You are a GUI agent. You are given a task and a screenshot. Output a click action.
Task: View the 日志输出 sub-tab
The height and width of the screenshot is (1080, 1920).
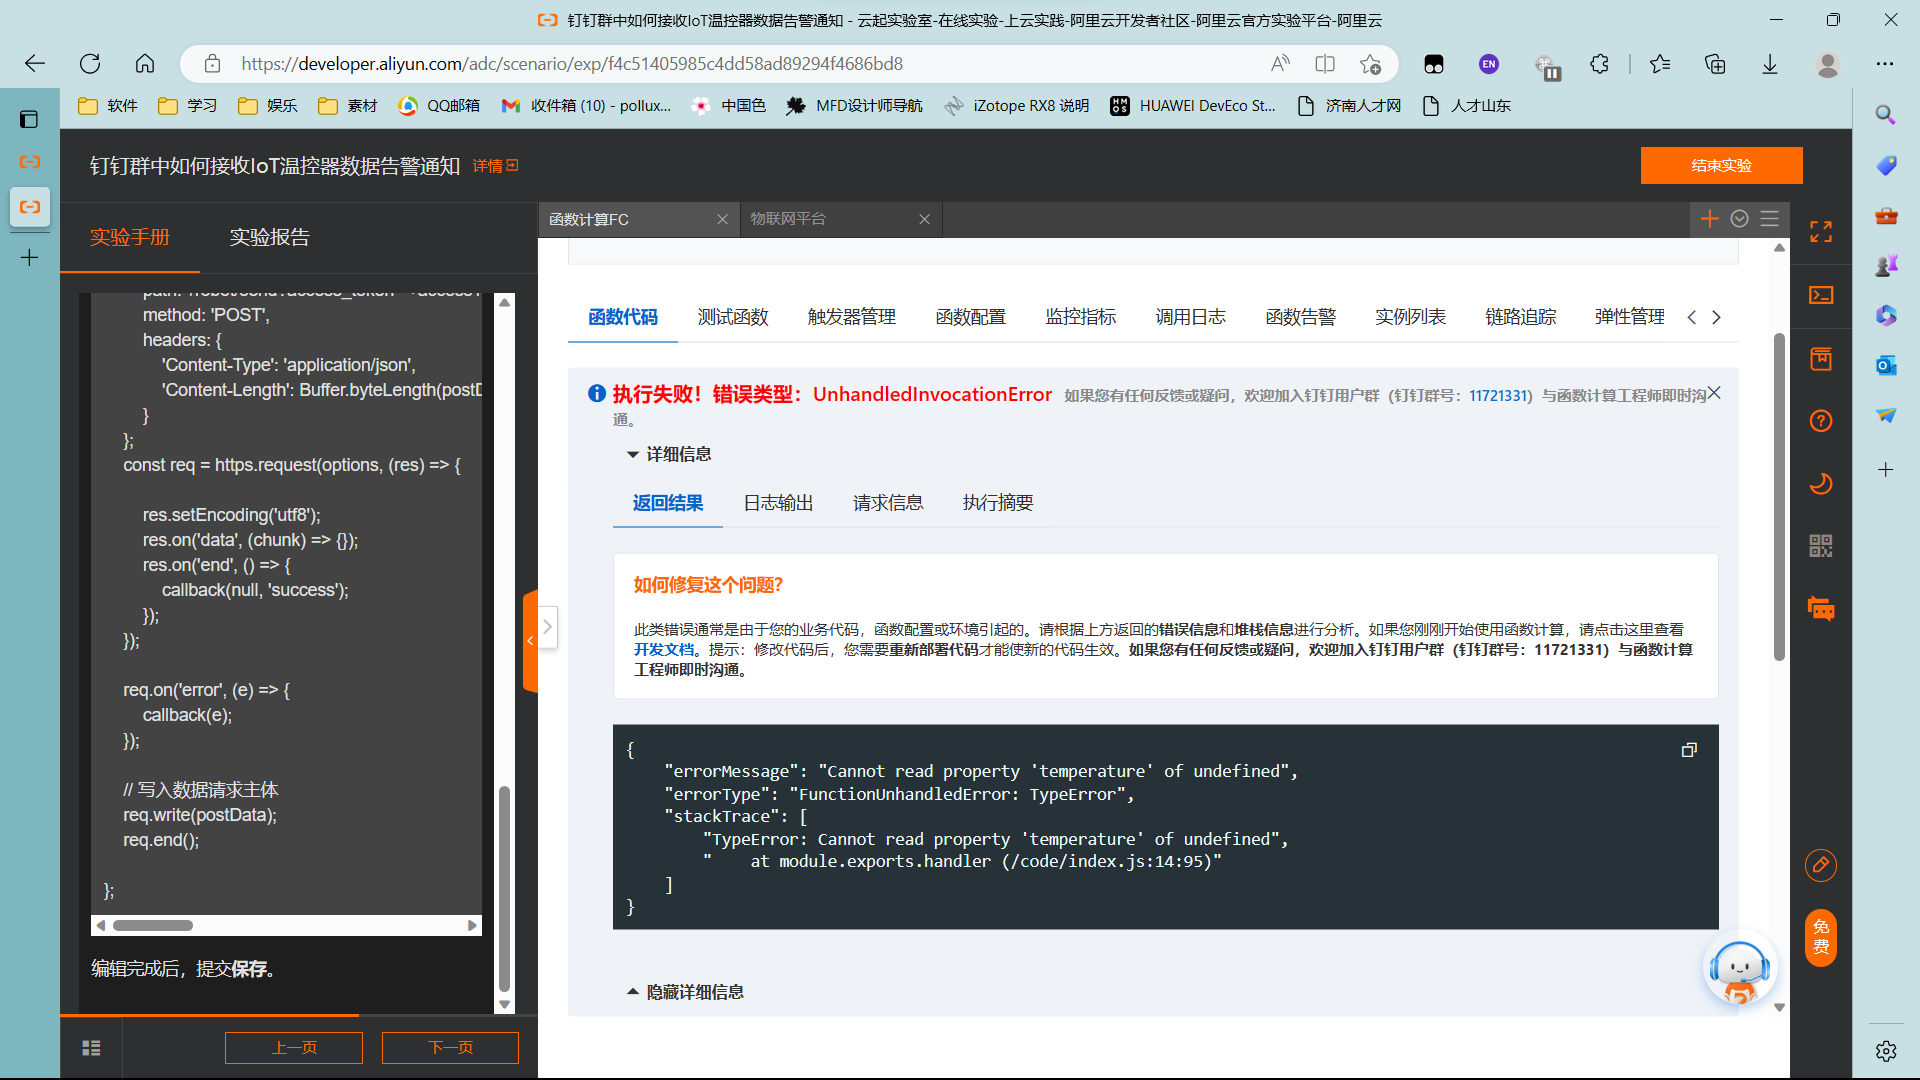778,503
